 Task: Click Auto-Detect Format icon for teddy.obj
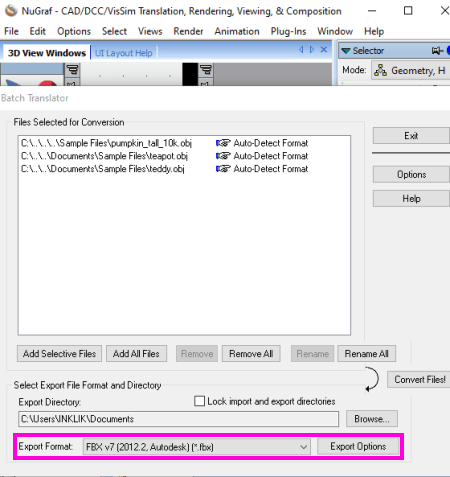[223, 169]
